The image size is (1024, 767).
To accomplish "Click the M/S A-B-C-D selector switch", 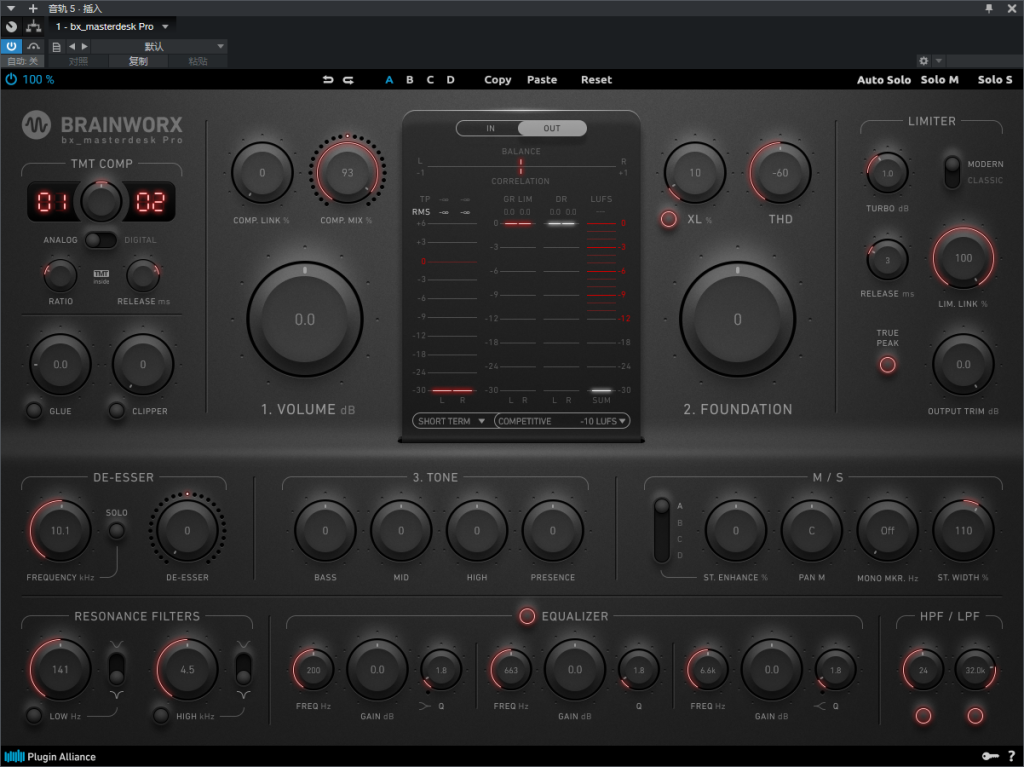I will [662, 530].
